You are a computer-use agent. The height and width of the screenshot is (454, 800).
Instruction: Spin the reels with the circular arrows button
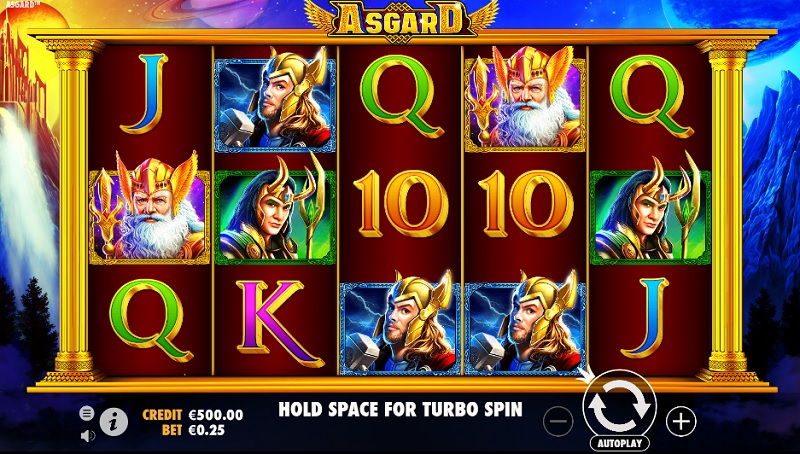point(619,407)
